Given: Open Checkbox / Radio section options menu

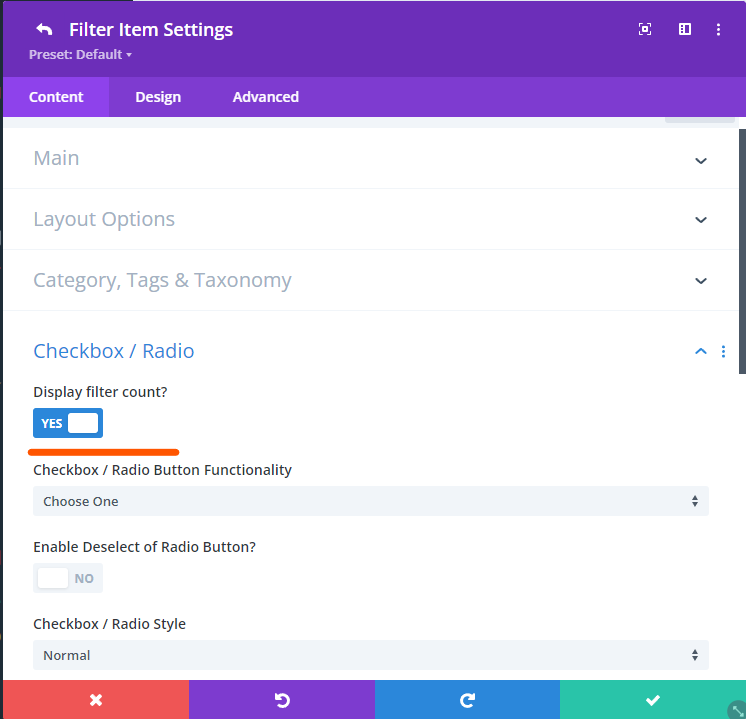Looking at the screenshot, I should [x=724, y=351].
